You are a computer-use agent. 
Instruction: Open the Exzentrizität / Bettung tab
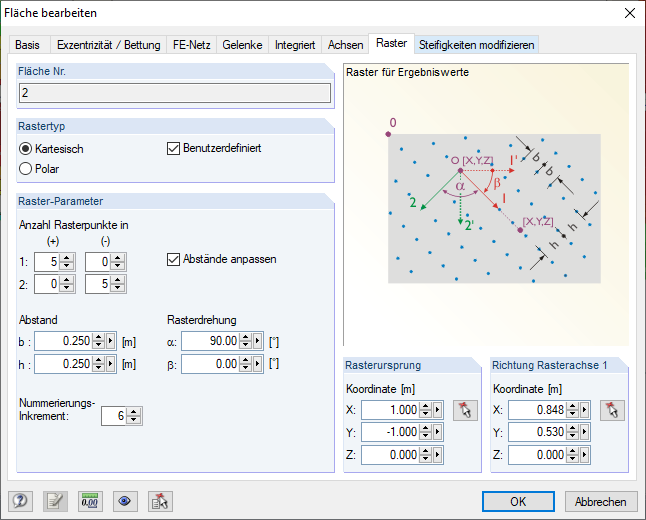pos(109,45)
